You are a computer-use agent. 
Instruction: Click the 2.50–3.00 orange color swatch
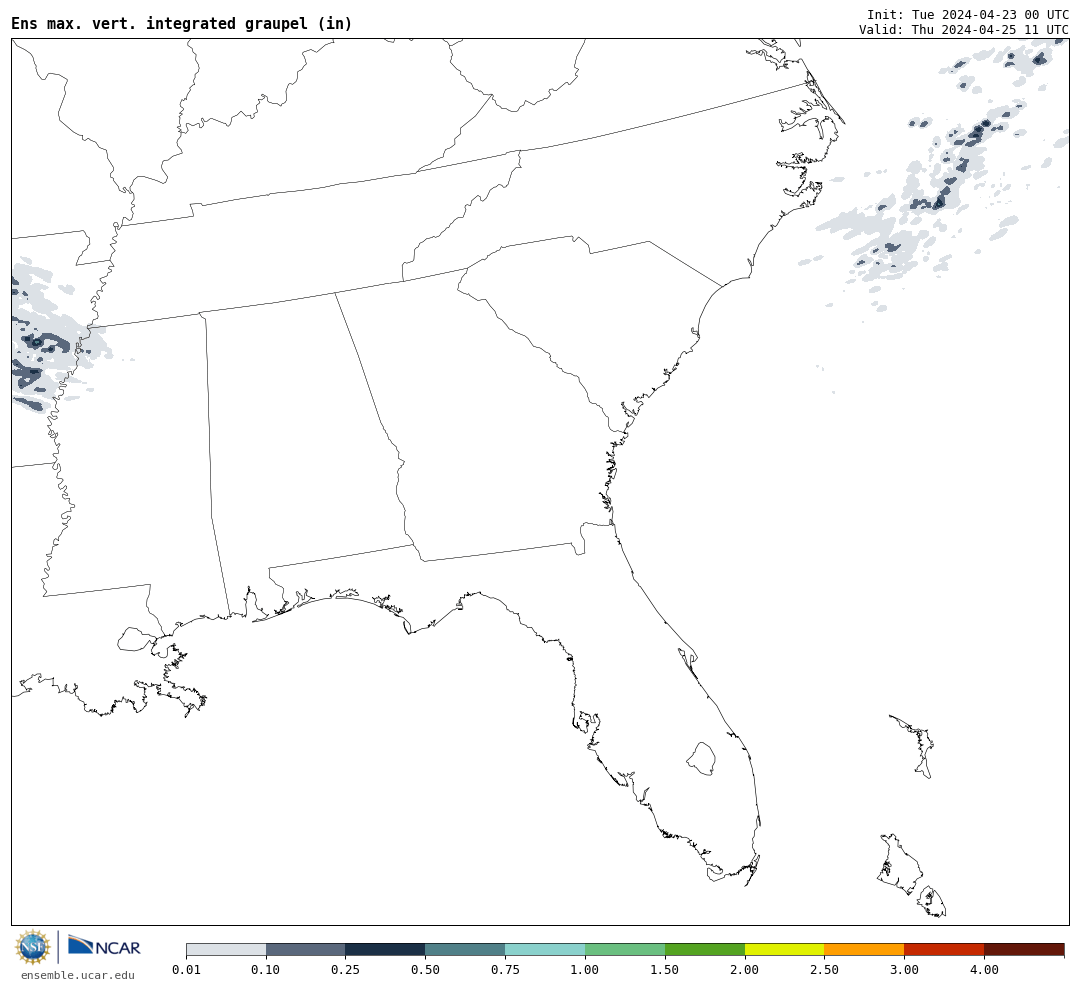[864, 950]
